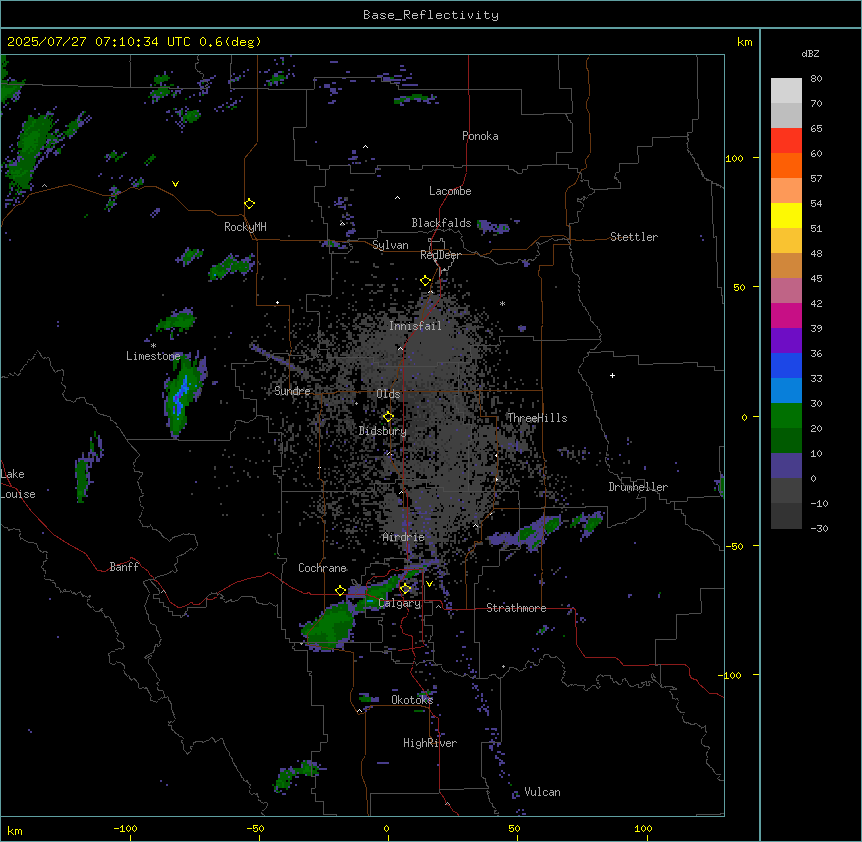Select the bright green swatch below 30 dBZ
862x842 pixels.
pos(786,416)
